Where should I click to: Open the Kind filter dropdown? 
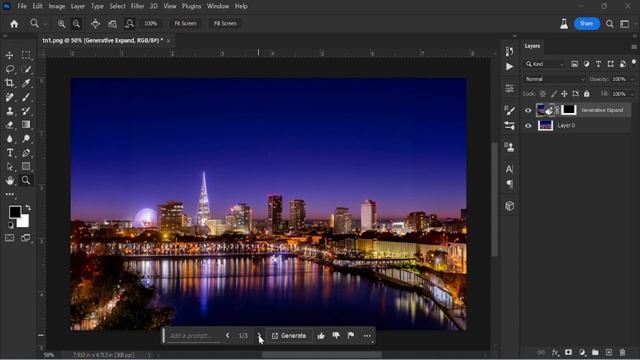coord(545,64)
